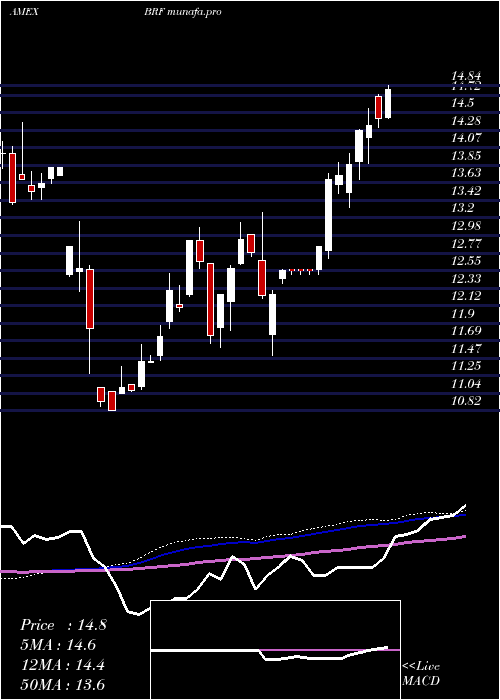Click the 13.63 price axis label
500x700 pixels.
[x=467, y=173]
